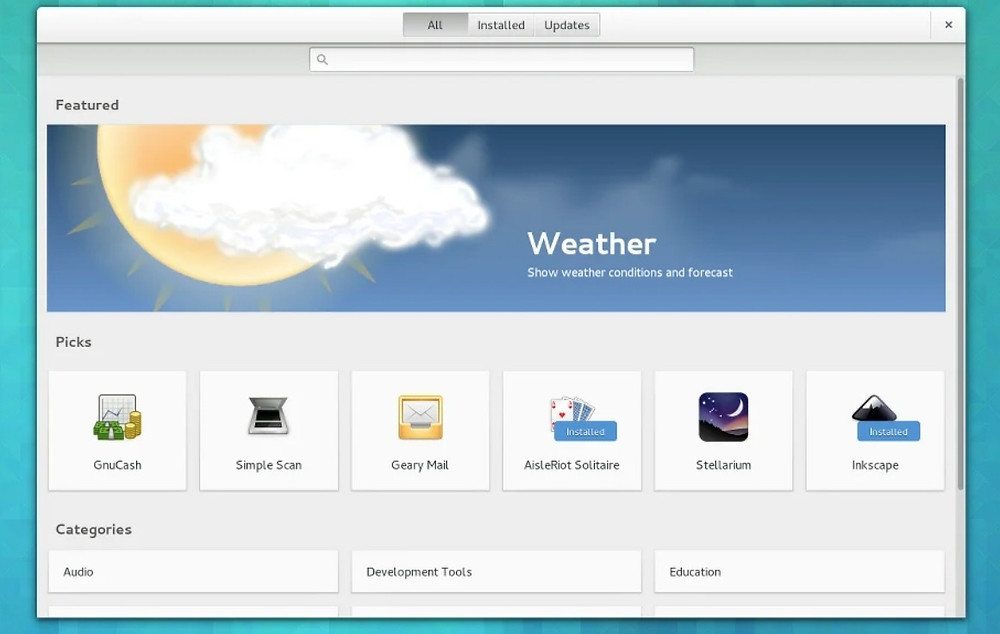Click the AisleRiot Solitaire name label
This screenshot has height=634, width=1000.
pos(571,465)
